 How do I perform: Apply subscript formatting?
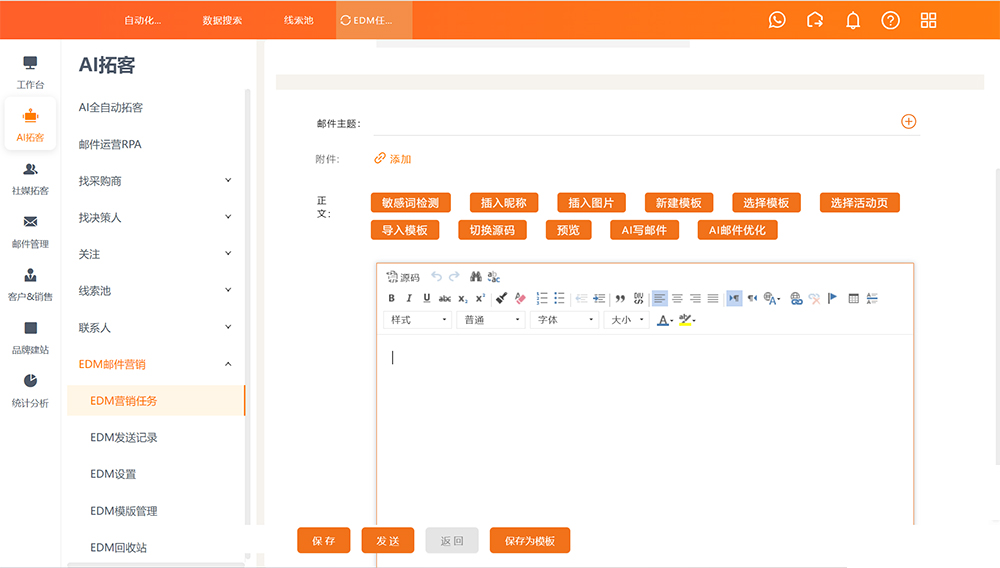(x=462, y=298)
